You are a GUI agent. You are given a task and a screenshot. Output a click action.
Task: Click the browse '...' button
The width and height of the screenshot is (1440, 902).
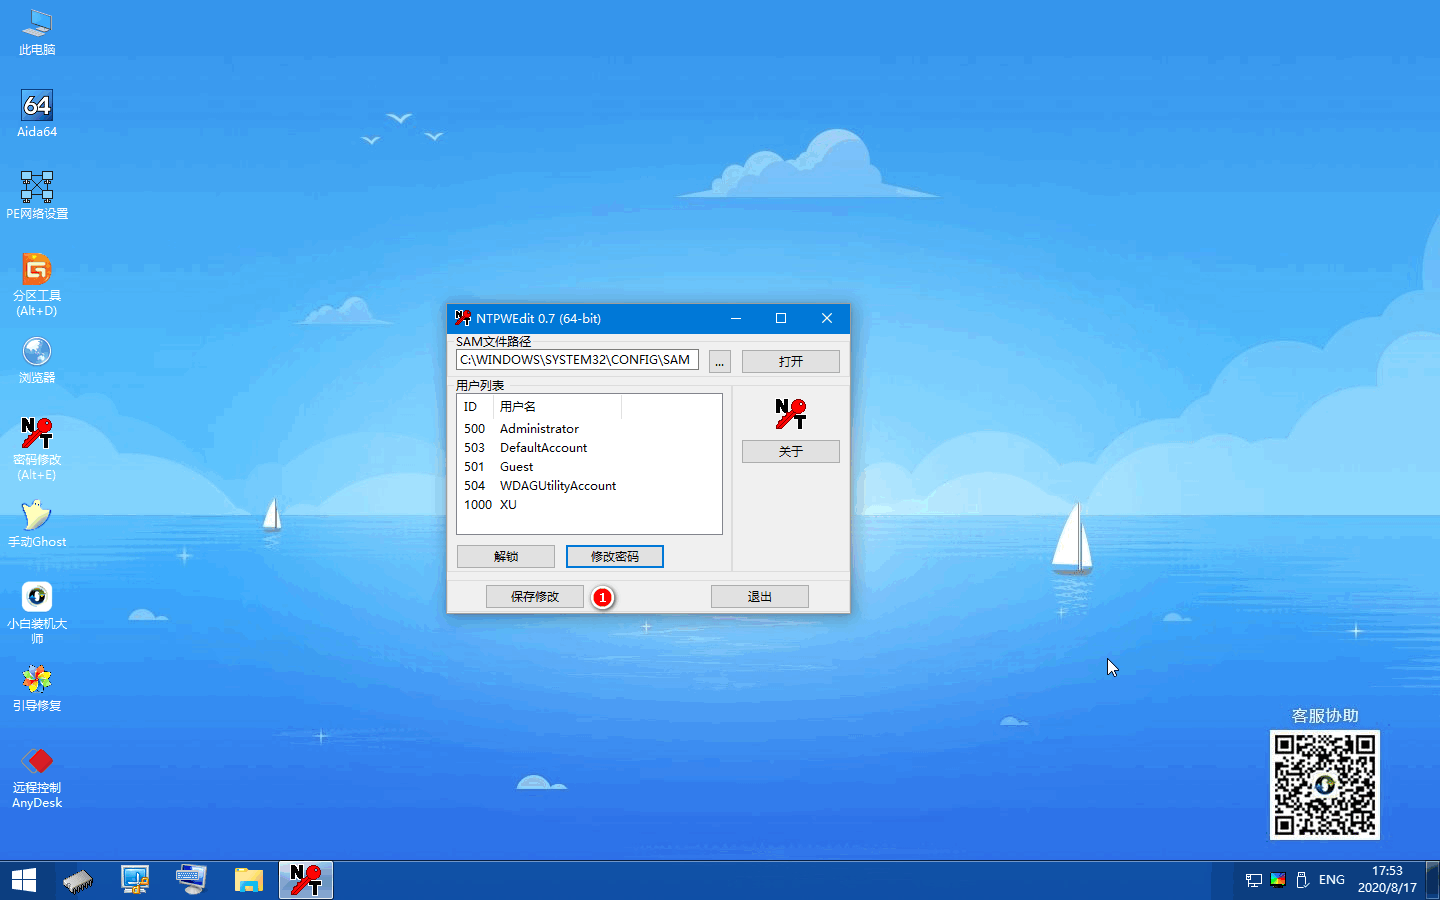tap(719, 361)
